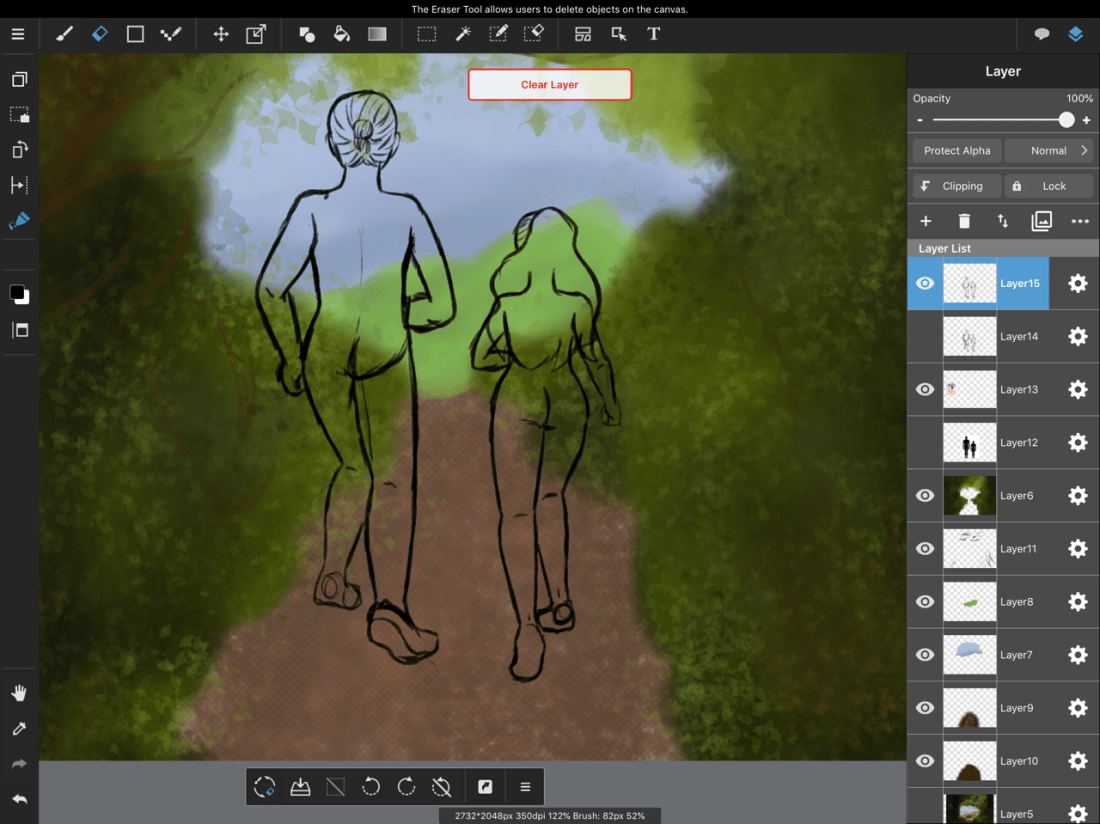This screenshot has height=824, width=1100.
Task: Select the Bucket fill tool
Action: (x=341, y=34)
